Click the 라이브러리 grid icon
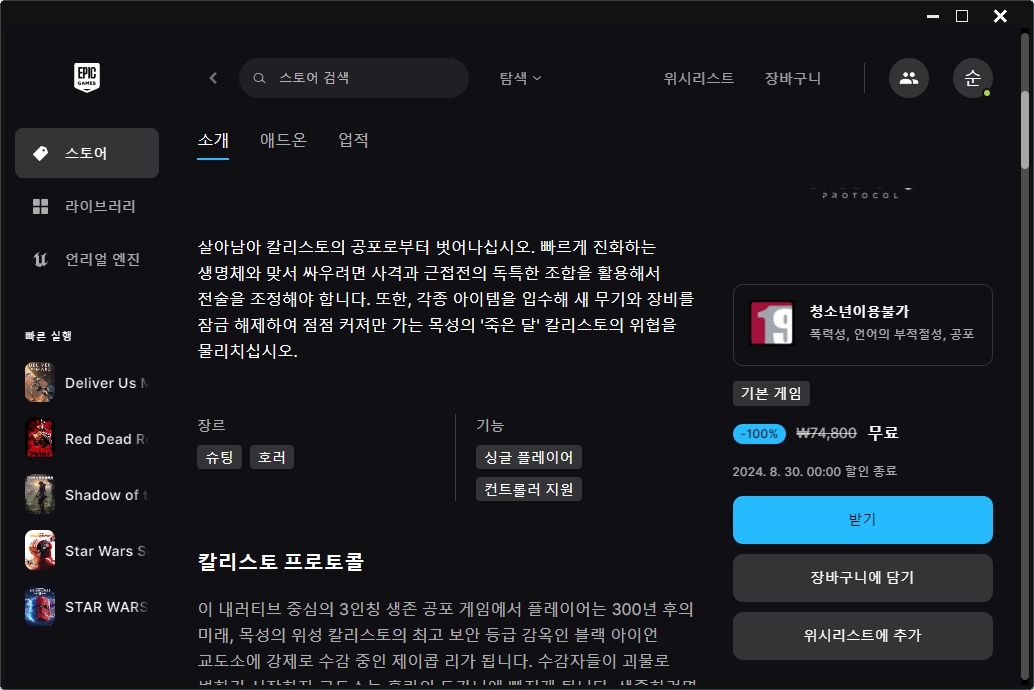 [x=40, y=206]
